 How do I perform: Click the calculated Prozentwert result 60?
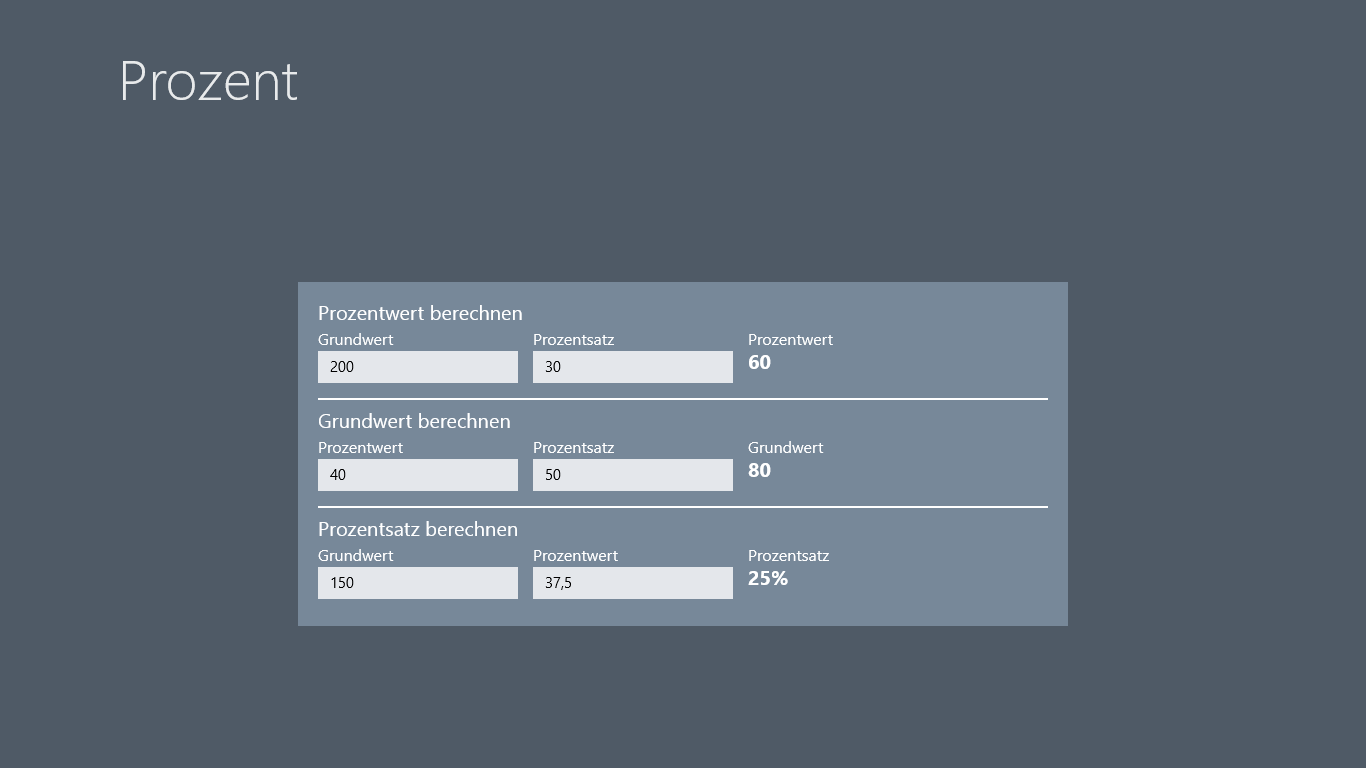[760, 363]
